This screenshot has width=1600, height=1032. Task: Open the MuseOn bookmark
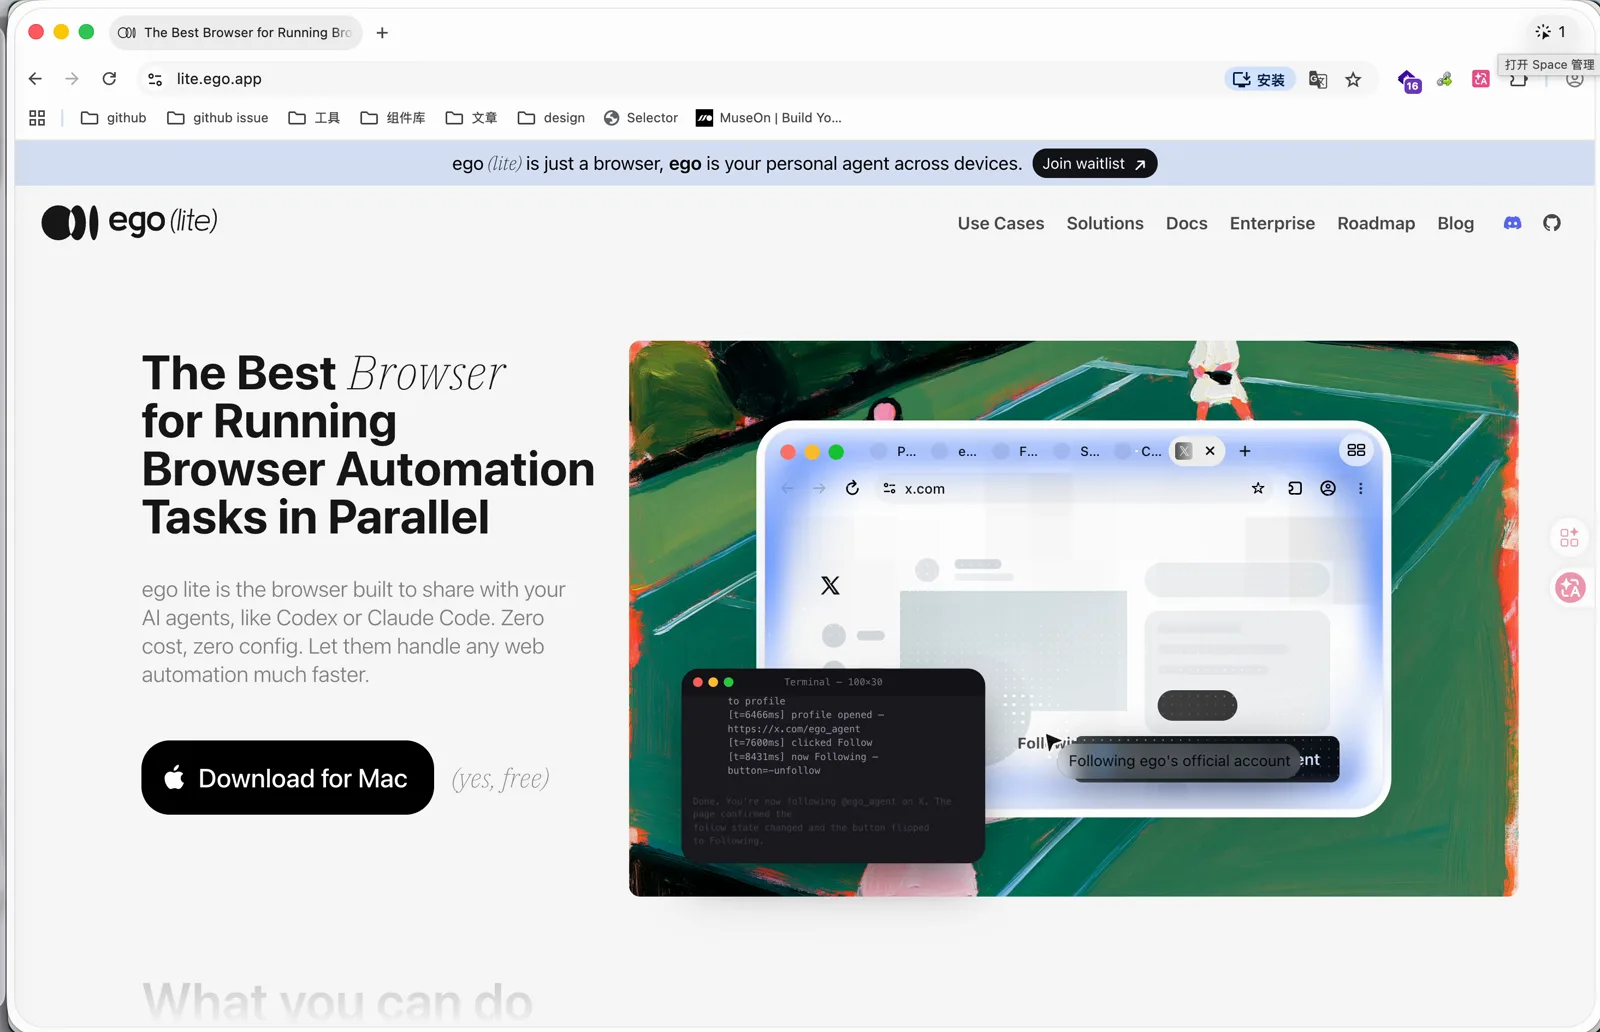tap(769, 118)
